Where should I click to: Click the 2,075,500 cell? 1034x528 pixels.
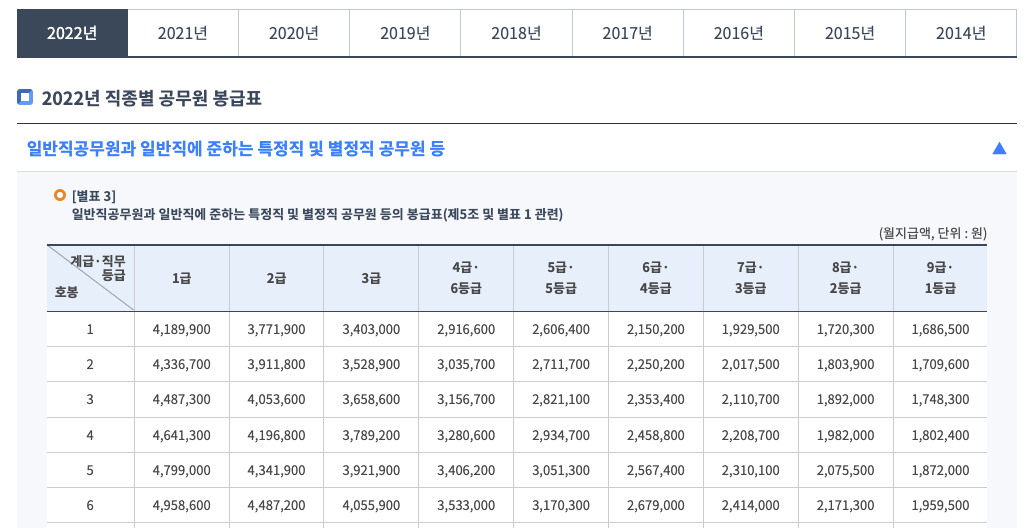[x=845, y=470]
